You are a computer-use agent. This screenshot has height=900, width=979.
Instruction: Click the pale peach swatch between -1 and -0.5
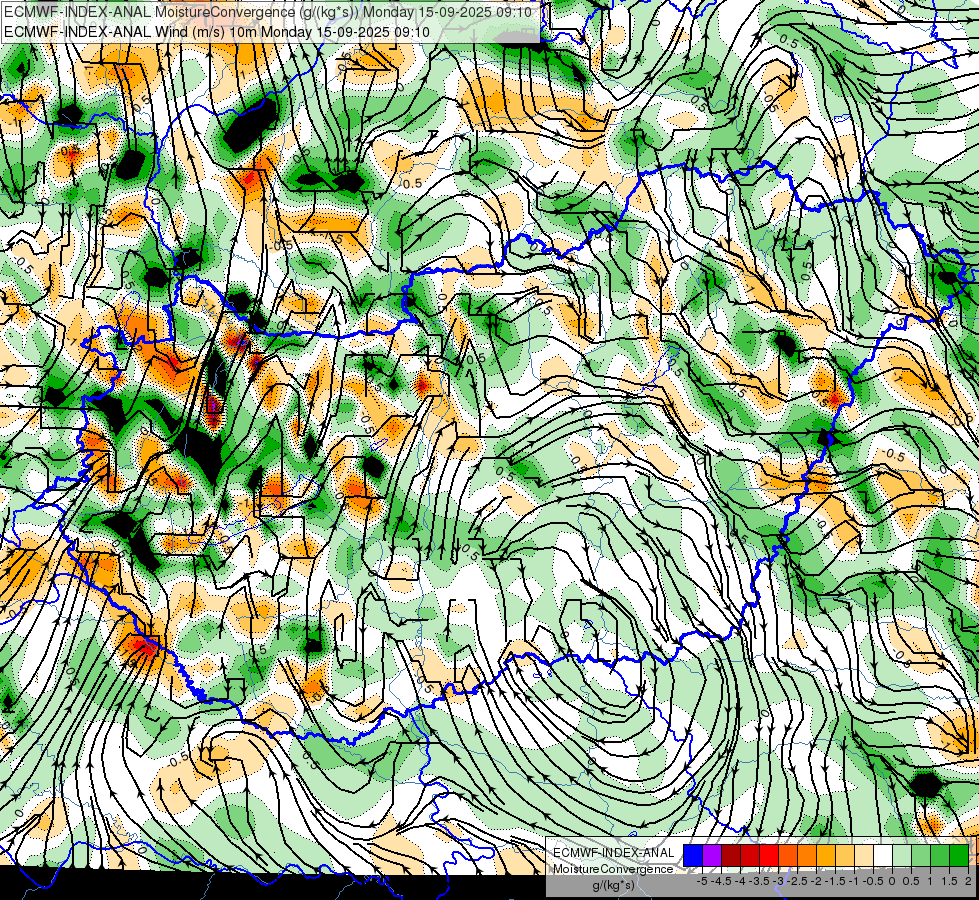click(x=864, y=856)
